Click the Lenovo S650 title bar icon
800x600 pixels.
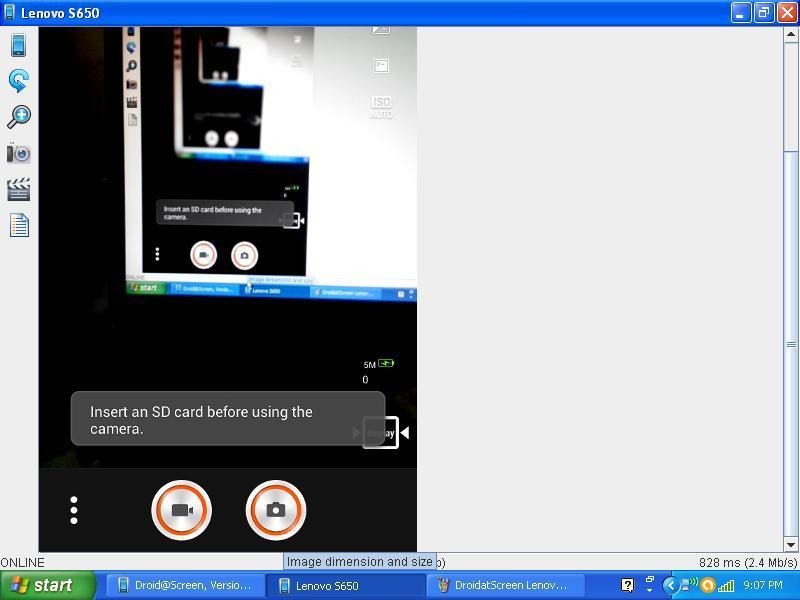(9, 12)
